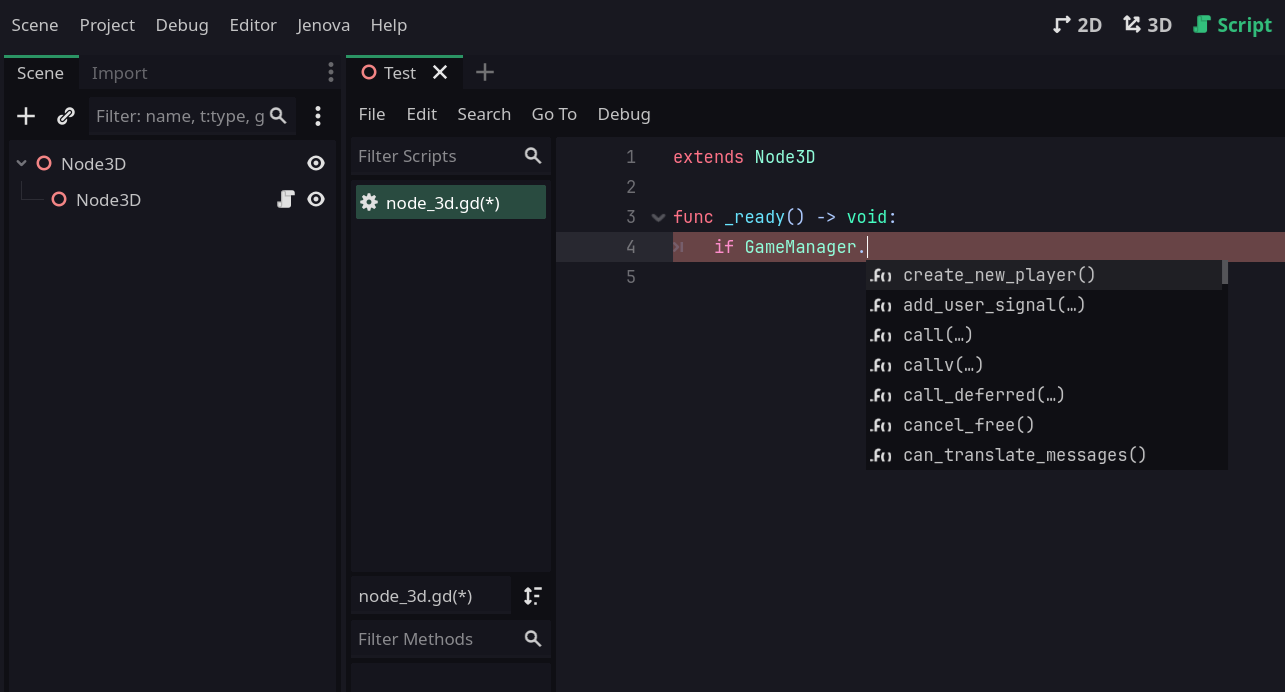Switch to the 2D workspace

[1077, 25]
